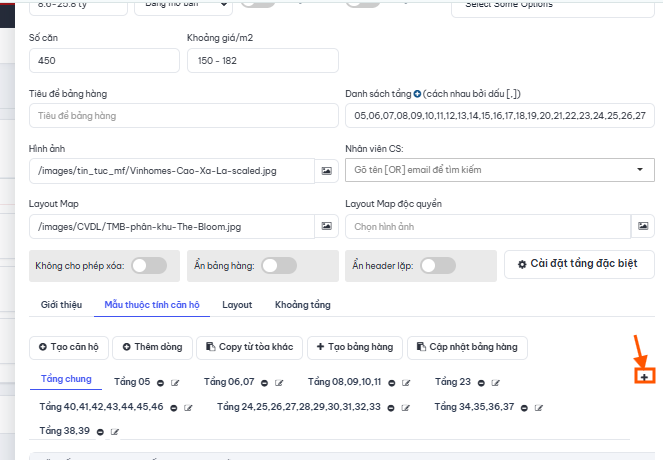Focus the Hình ảnh path field
Image resolution: width=663 pixels, height=460 pixels.
[172, 171]
